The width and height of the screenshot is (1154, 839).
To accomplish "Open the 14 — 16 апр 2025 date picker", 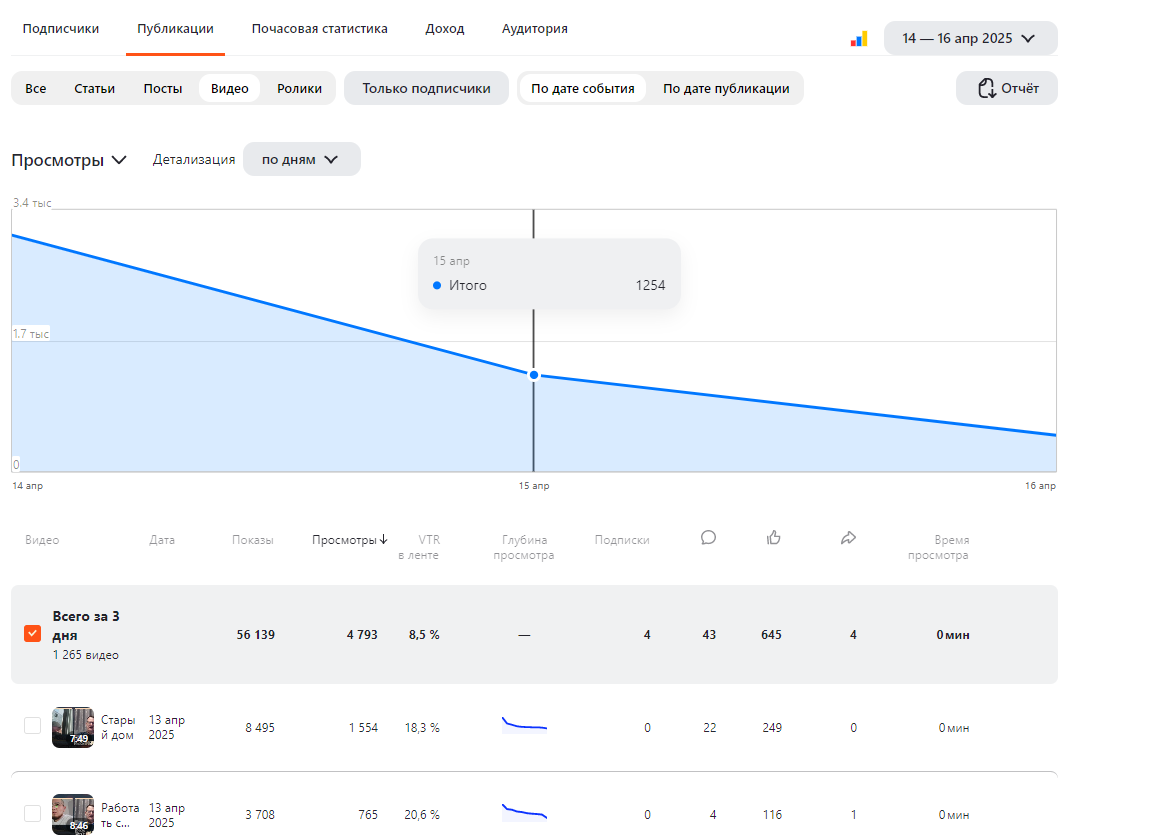I will 970,38.
